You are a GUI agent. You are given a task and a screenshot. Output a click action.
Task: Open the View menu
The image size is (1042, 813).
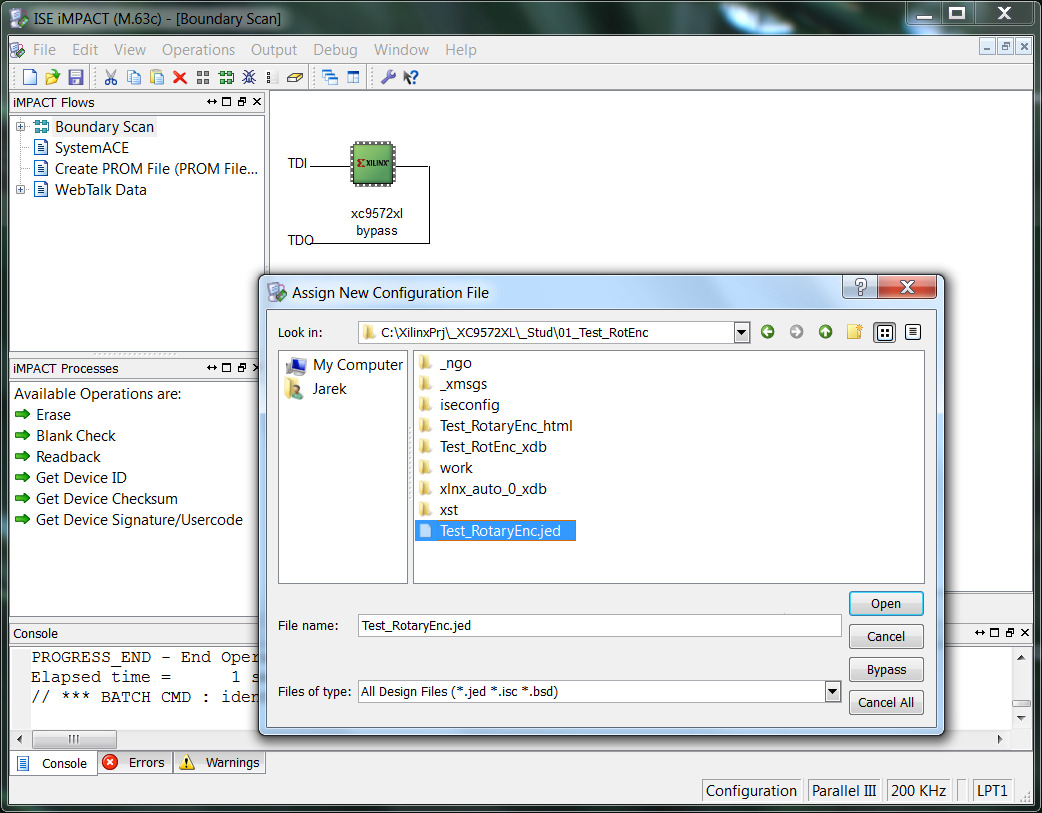click(x=130, y=50)
